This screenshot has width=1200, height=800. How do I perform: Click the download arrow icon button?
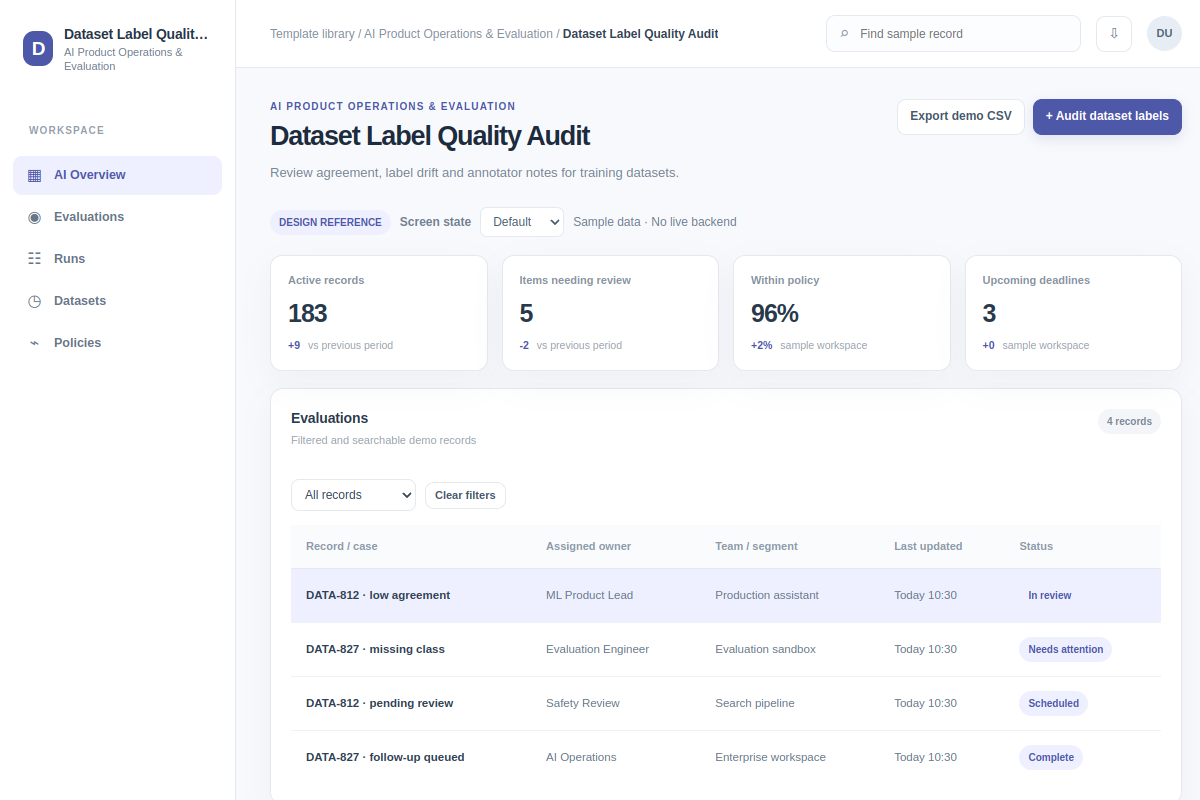click(1114, 33)
